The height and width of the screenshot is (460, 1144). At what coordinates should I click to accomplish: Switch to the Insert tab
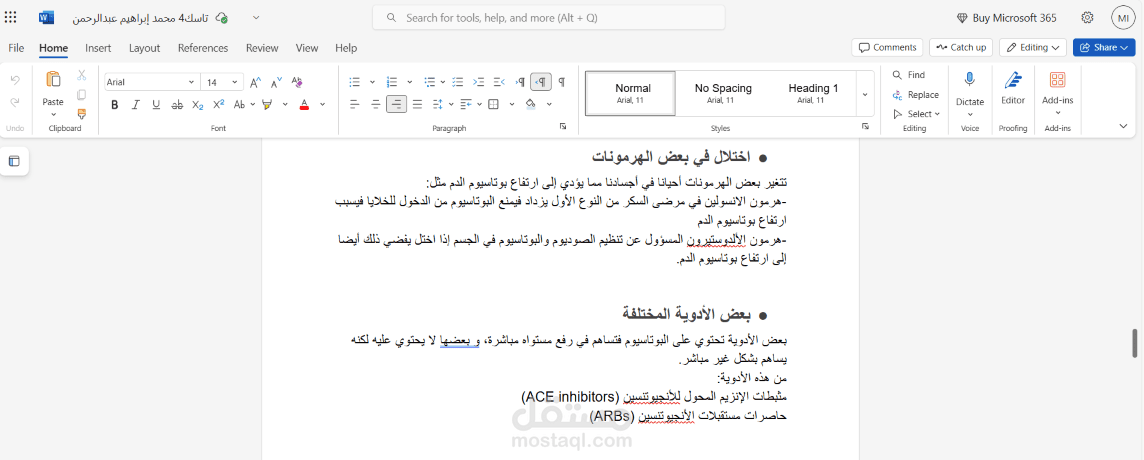tap(98, 48)
